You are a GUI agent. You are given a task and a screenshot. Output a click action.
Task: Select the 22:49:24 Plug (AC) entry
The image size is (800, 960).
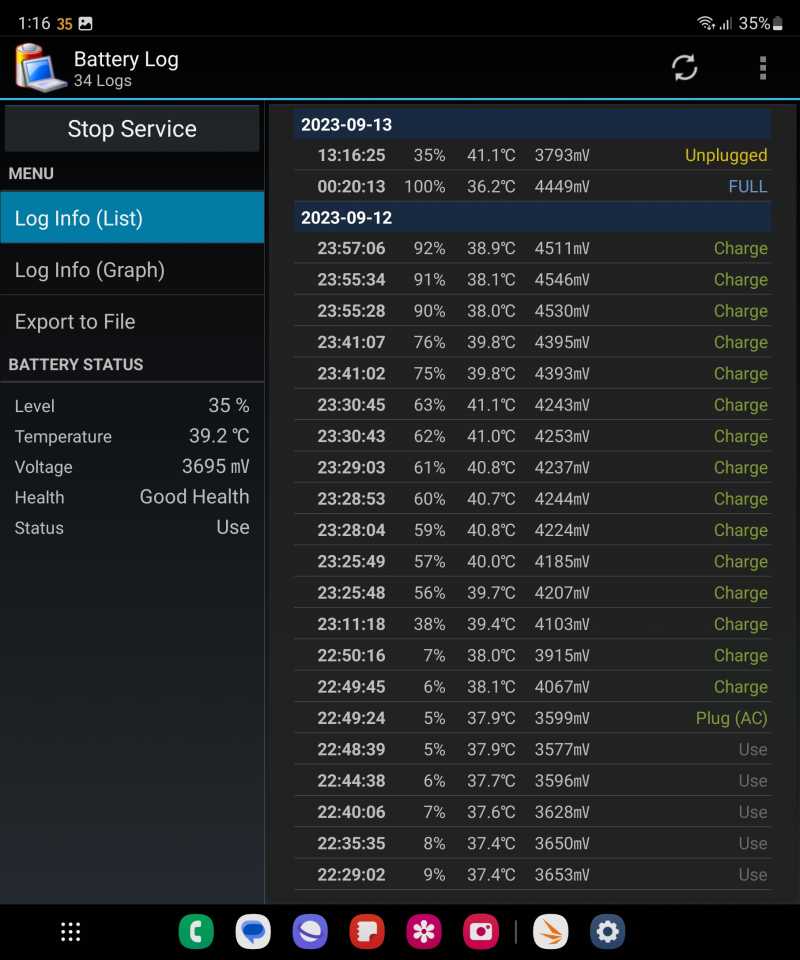pos(532,718)
